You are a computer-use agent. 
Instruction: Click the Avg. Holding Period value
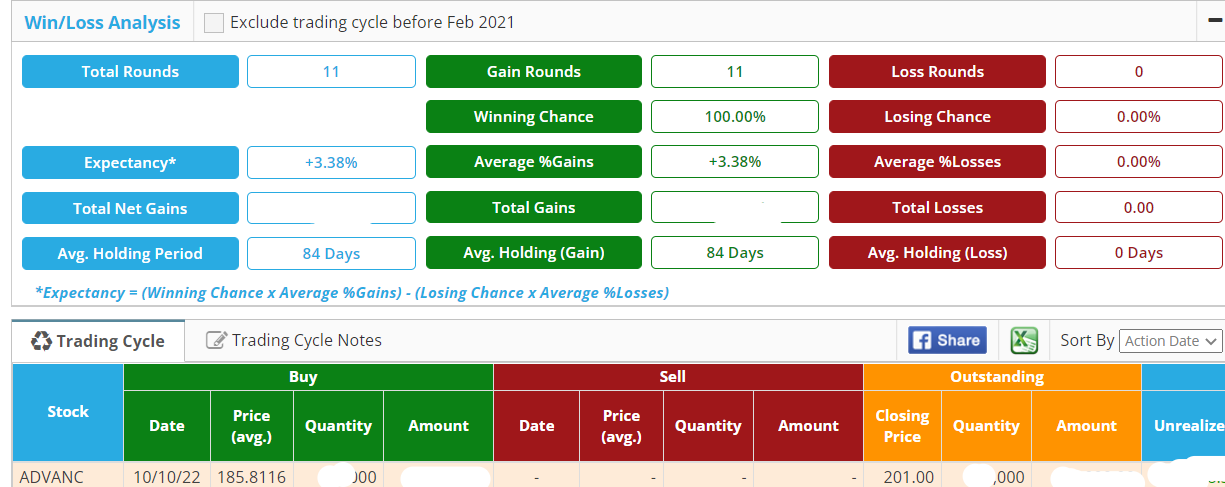[x=331, y=254]
